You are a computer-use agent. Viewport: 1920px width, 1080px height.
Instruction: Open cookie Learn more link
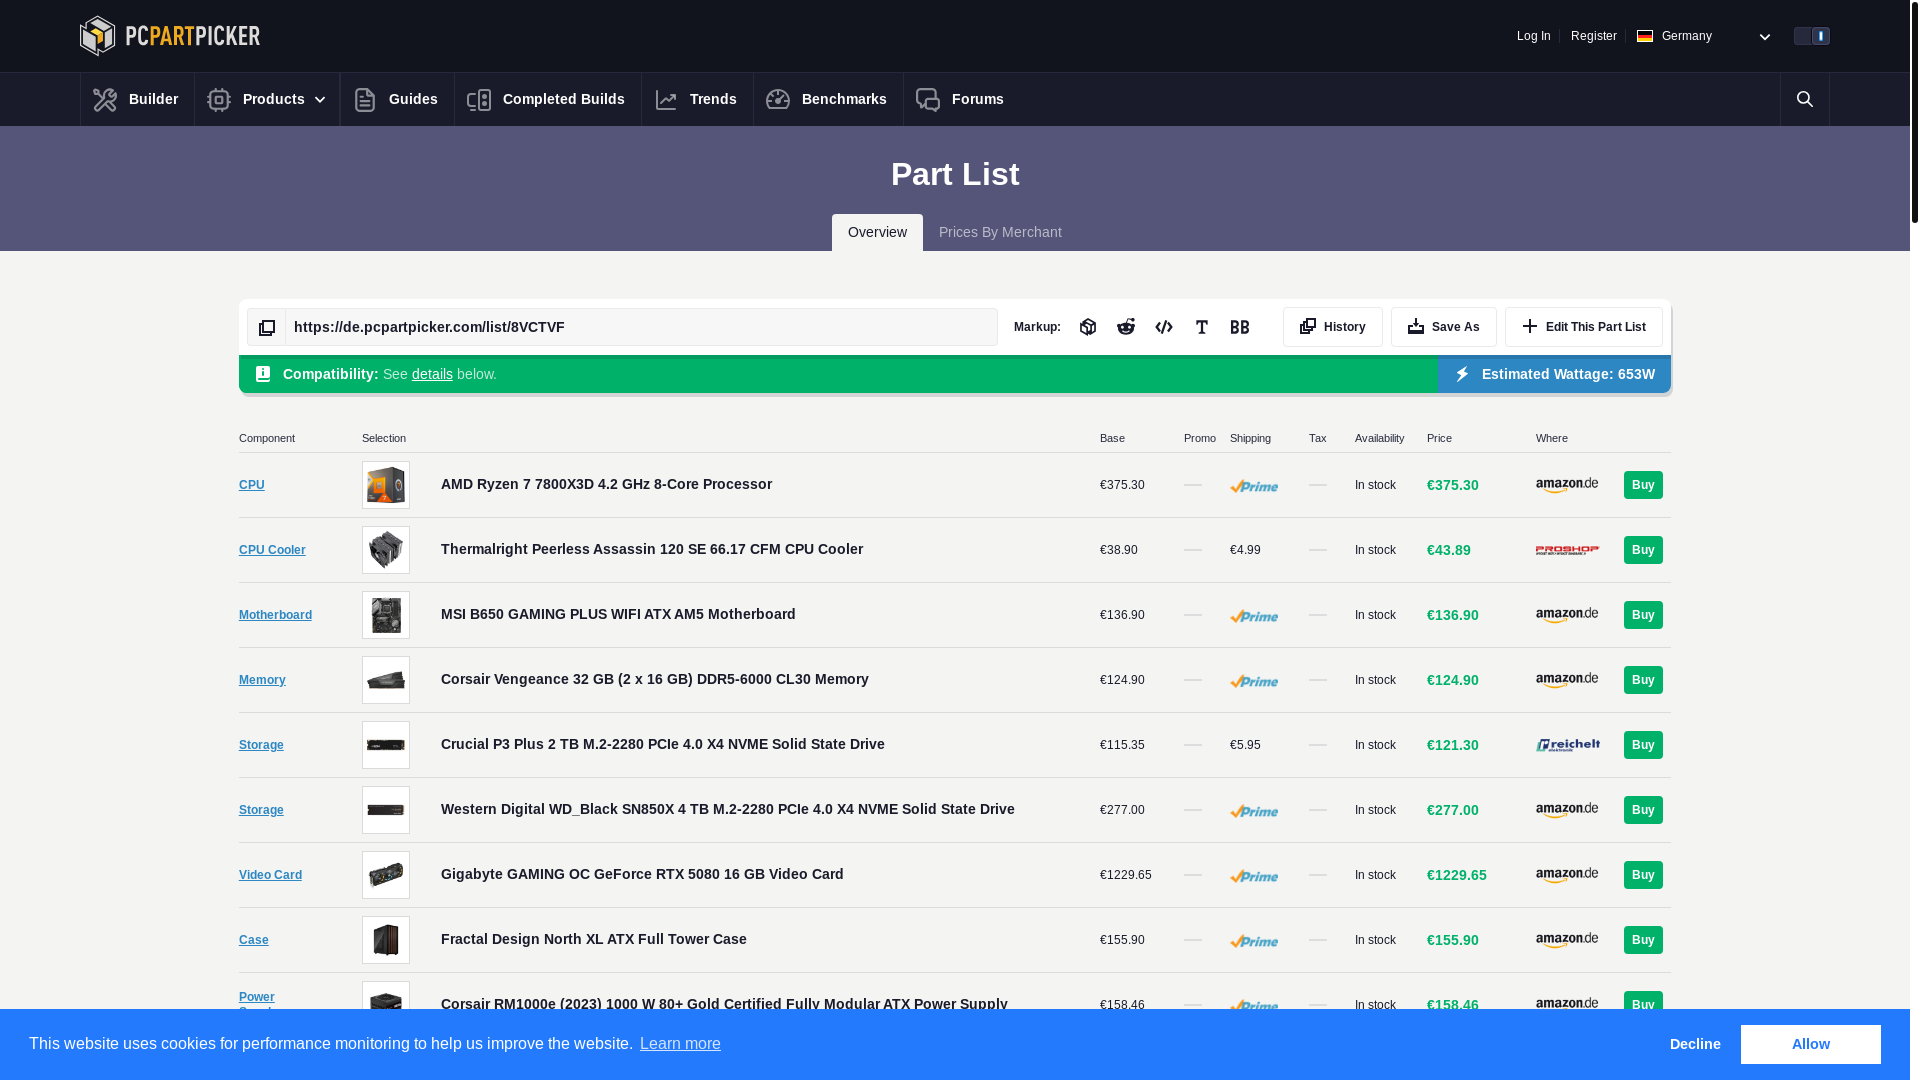pyautogui.click(x=680, y=1044)
